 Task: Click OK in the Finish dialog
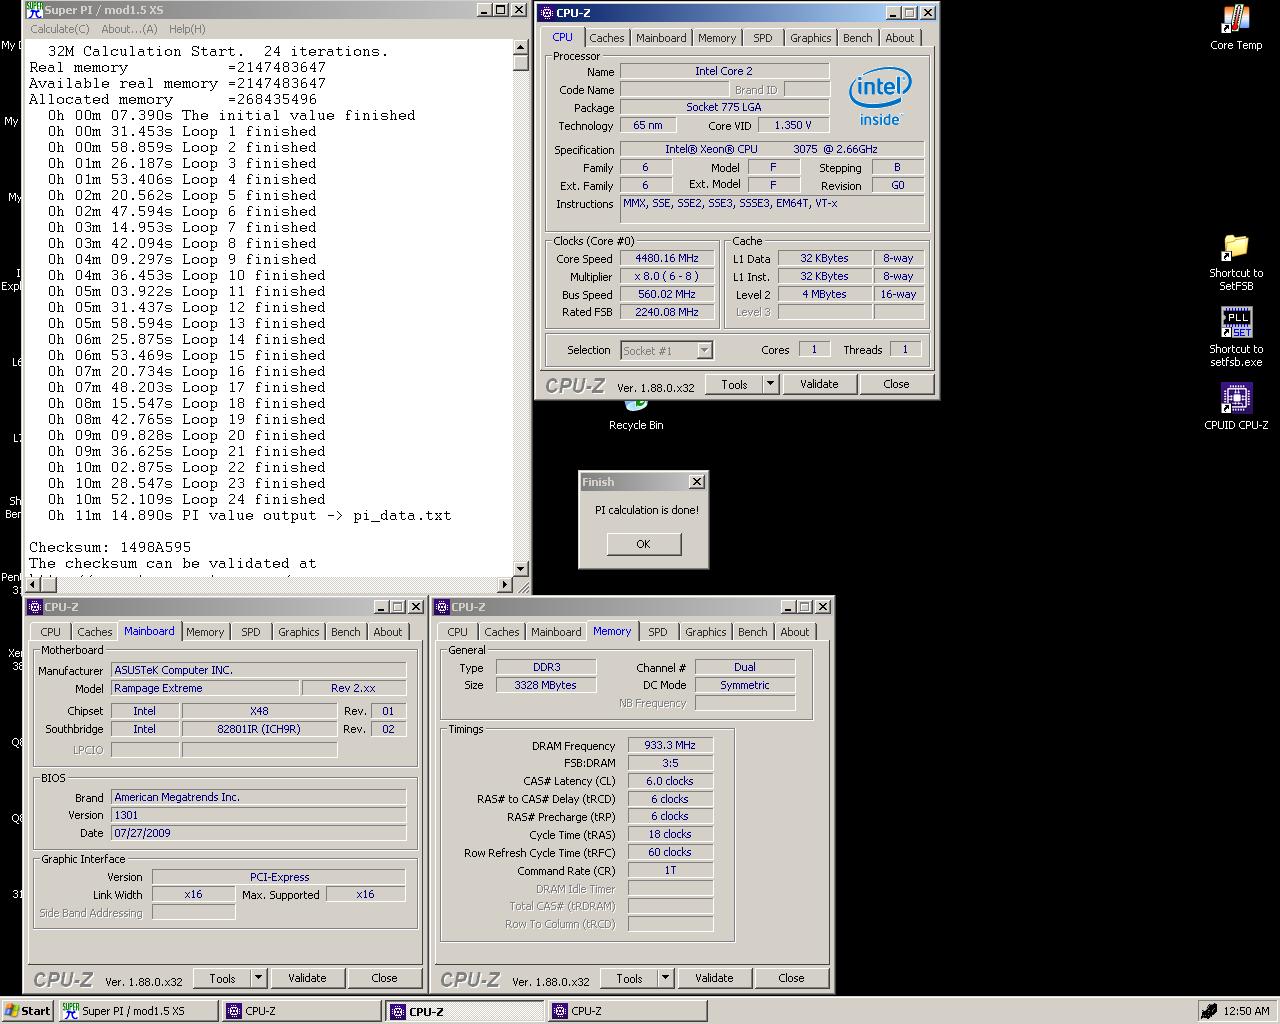643,544
